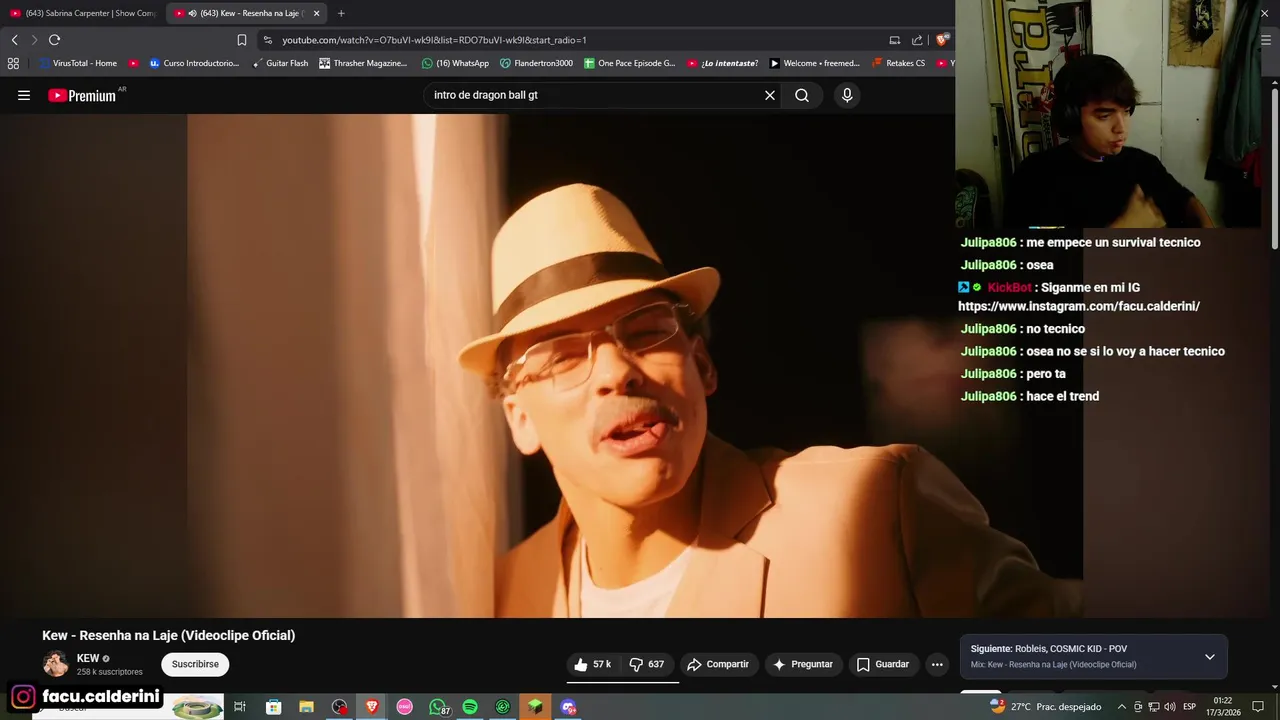Open the YouTube hamburger guide menu
1280x720 pixels.
[24, 95]
